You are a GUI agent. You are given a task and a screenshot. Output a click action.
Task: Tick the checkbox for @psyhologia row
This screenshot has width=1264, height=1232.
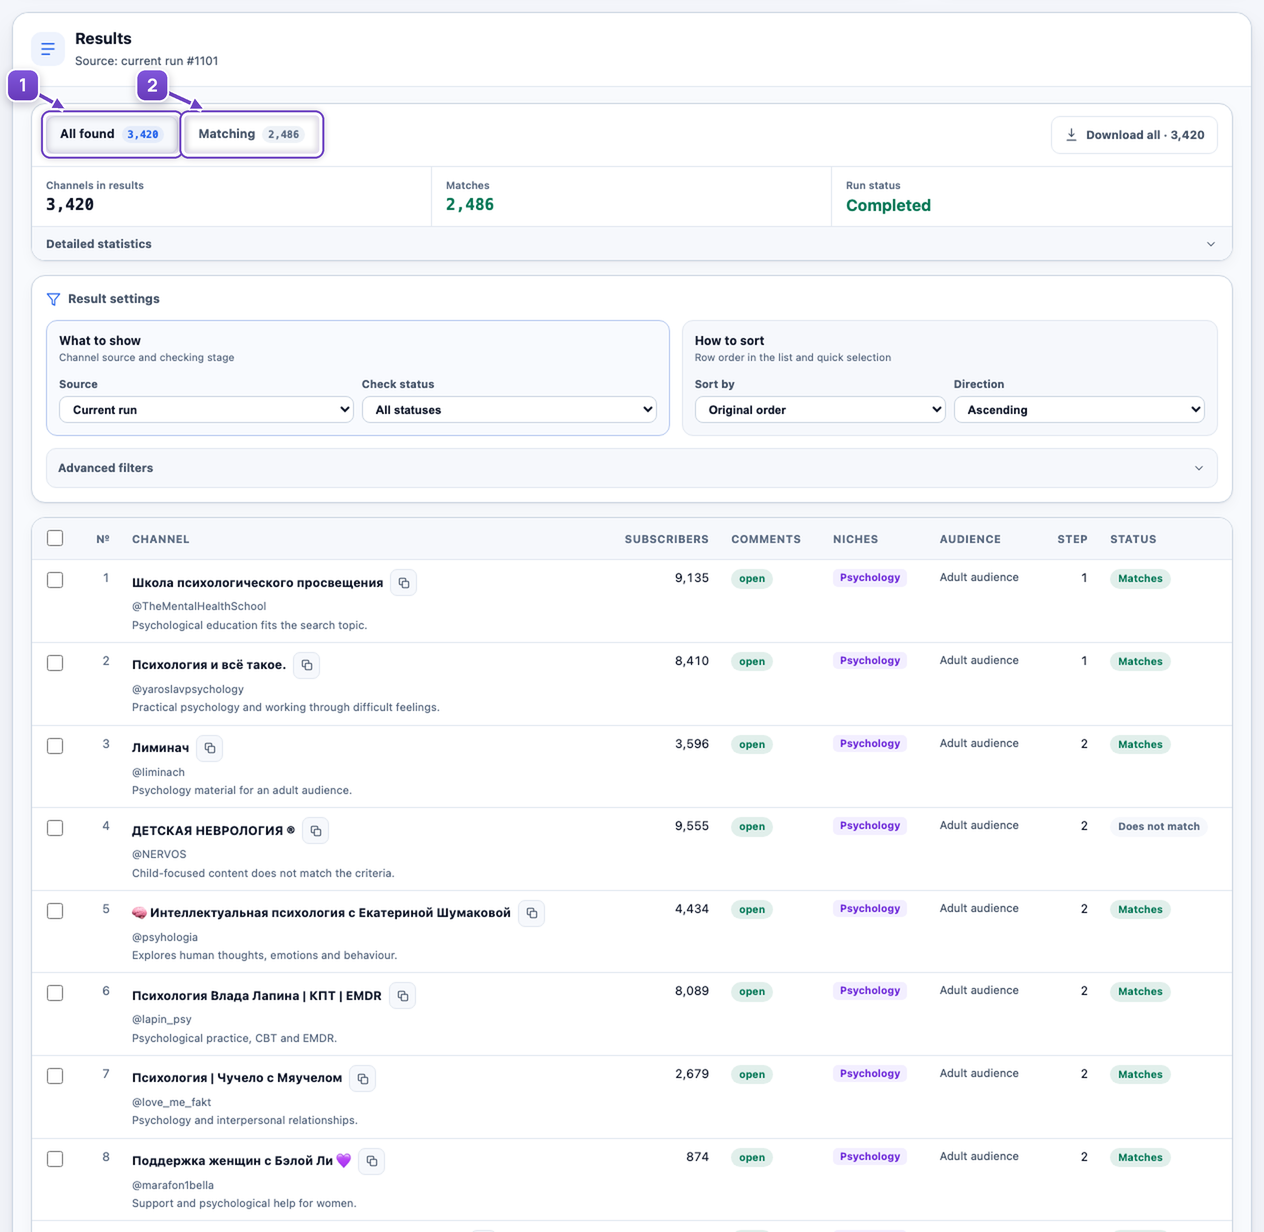pos(55,911)
